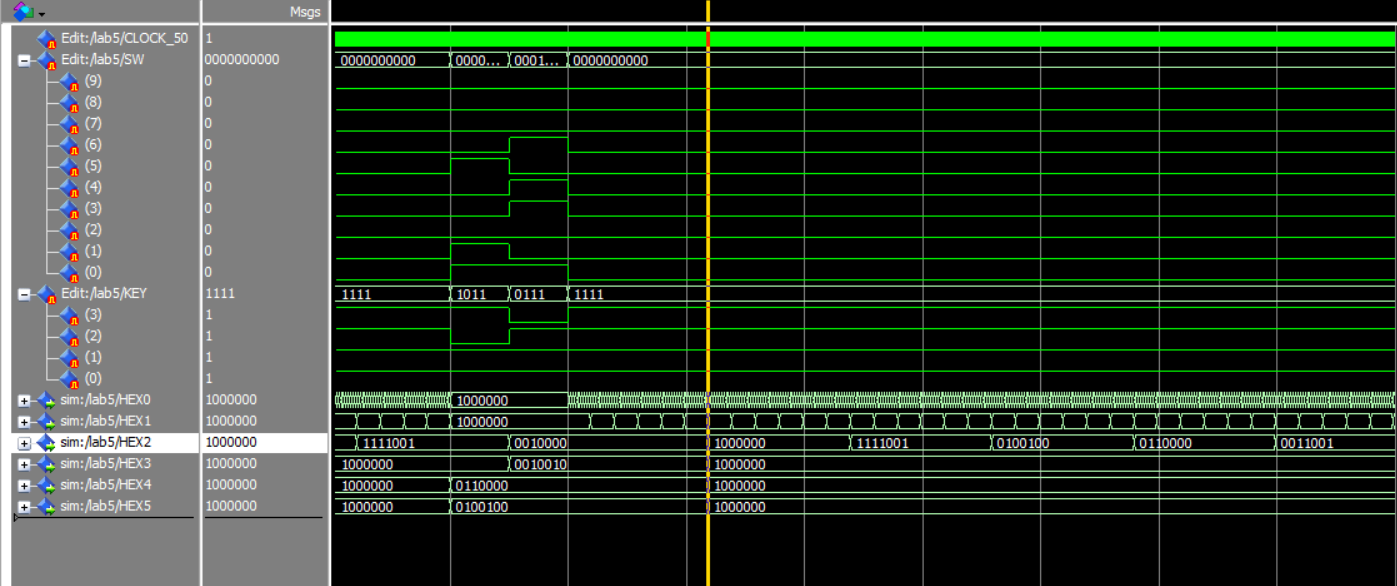Viewport: 1397px width, 586px height.
Task: Select SW bit (5) in the signal list
Action: coord(92,166)
